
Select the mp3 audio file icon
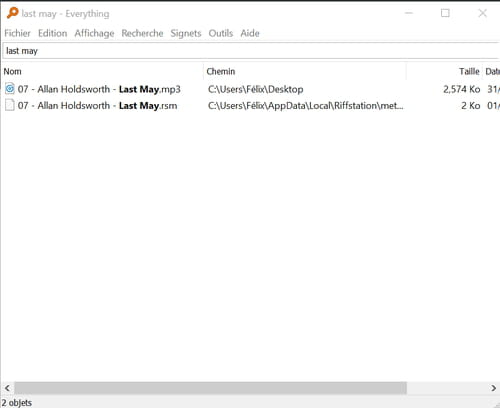(10, 89)
